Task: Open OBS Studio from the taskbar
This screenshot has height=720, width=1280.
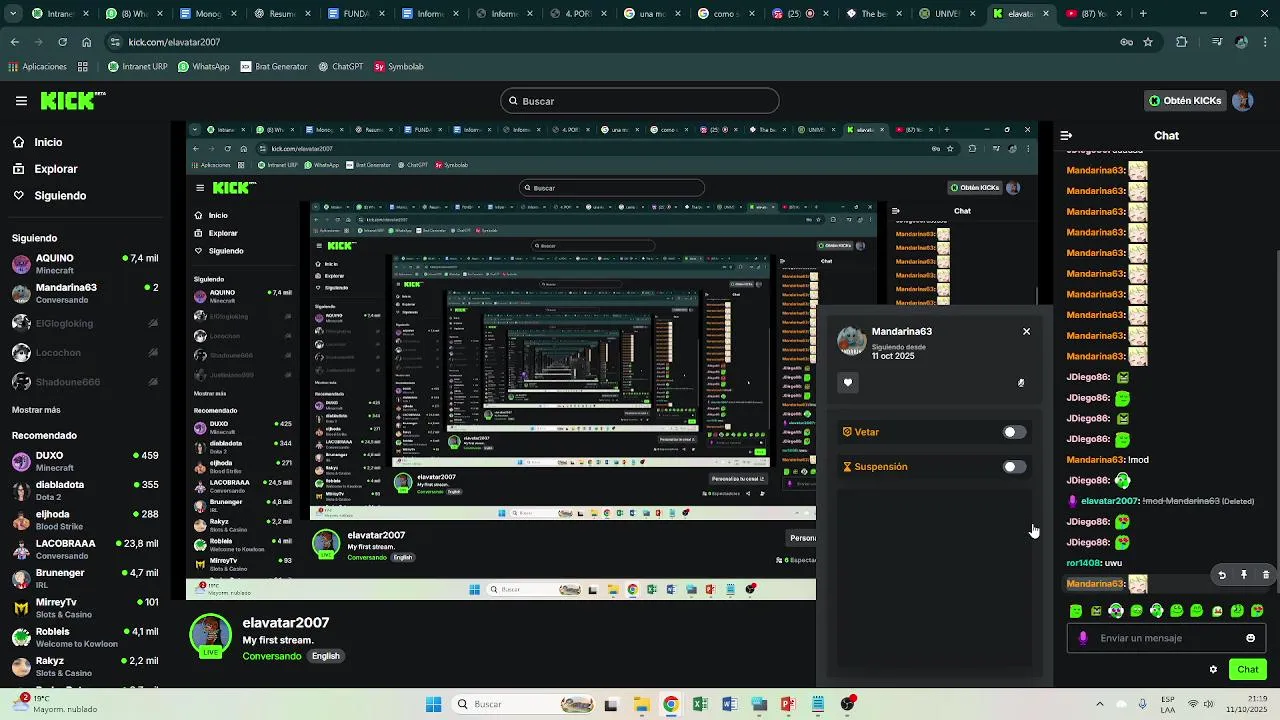Action: click(848, 704)
